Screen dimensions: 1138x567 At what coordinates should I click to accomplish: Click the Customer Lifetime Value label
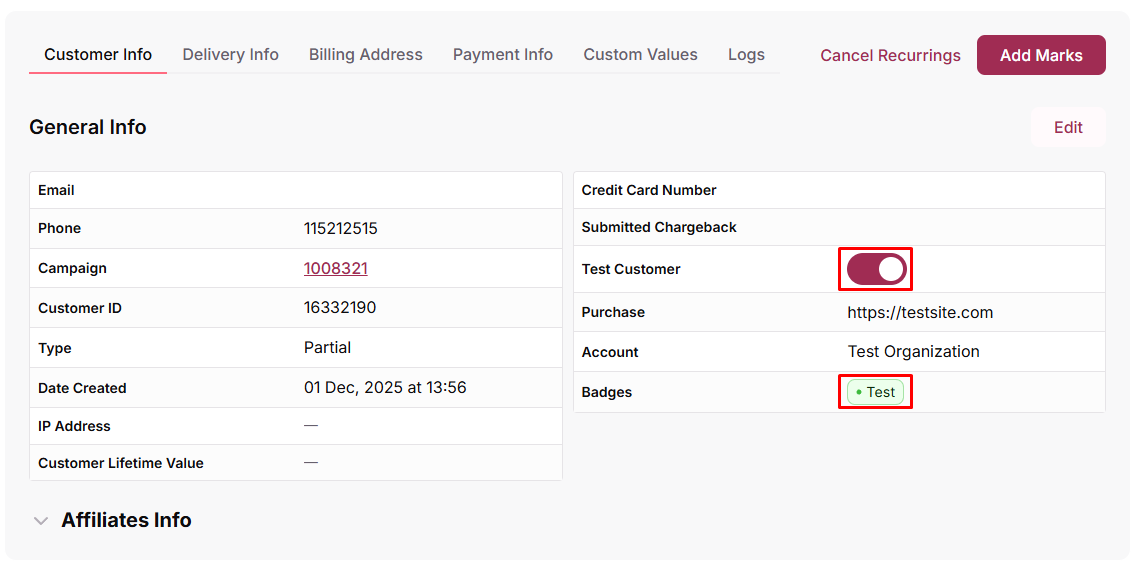(120, 463)
